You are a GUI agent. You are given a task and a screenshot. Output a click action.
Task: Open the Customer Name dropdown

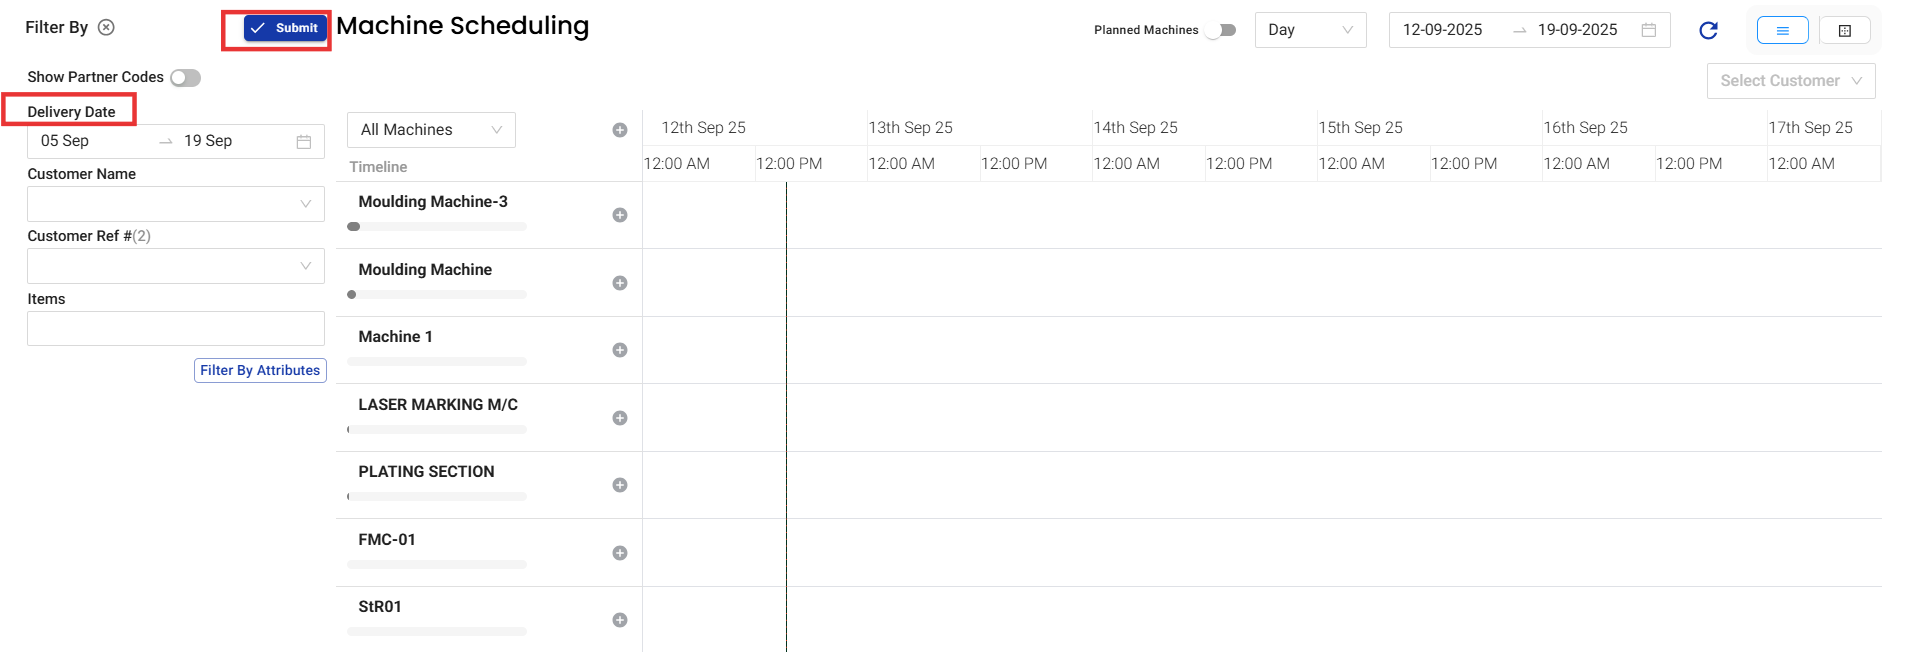[x=176, y=204]
